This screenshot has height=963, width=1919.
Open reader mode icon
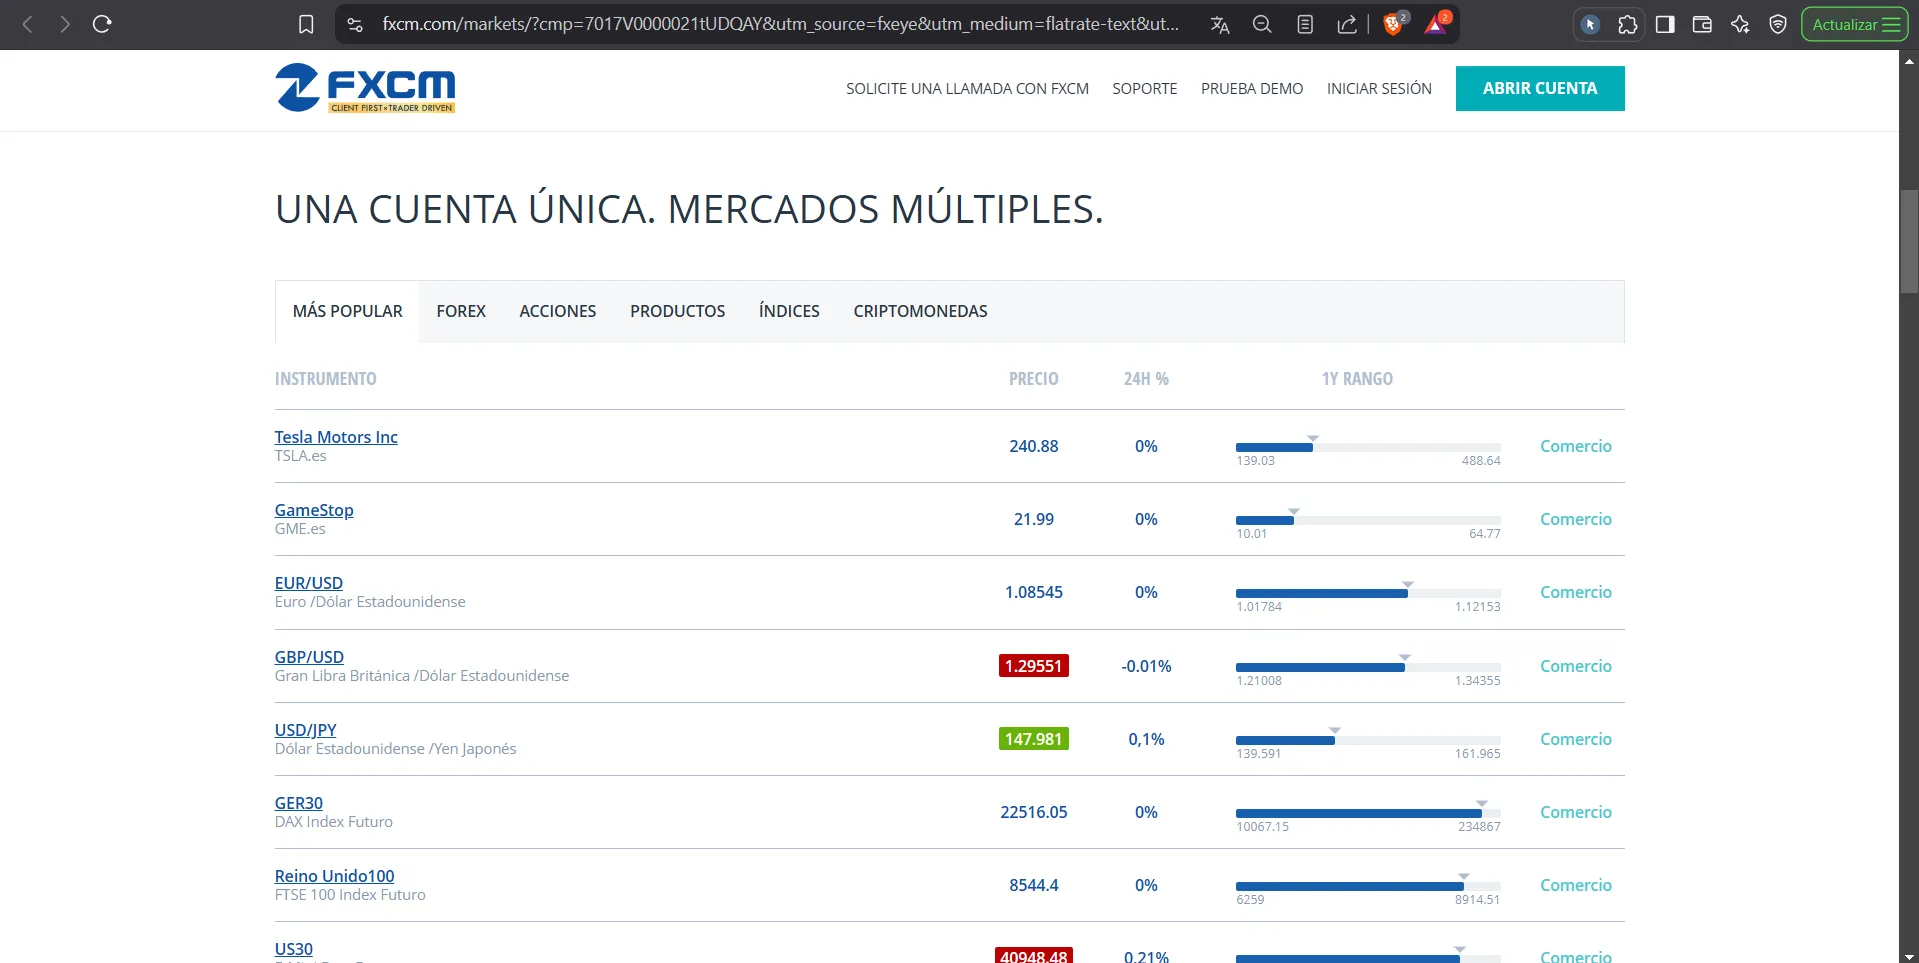click(1305, 24)
